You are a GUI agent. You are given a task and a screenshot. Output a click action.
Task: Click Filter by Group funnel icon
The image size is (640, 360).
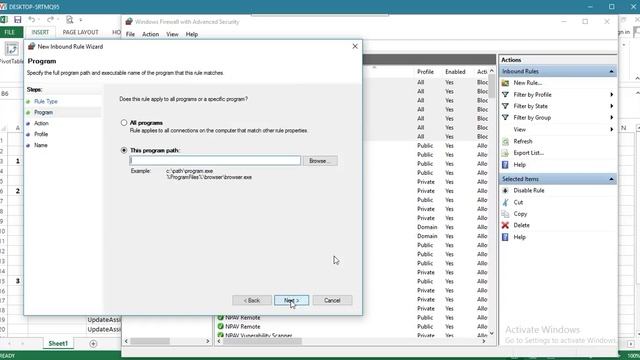tap(505, 118)
